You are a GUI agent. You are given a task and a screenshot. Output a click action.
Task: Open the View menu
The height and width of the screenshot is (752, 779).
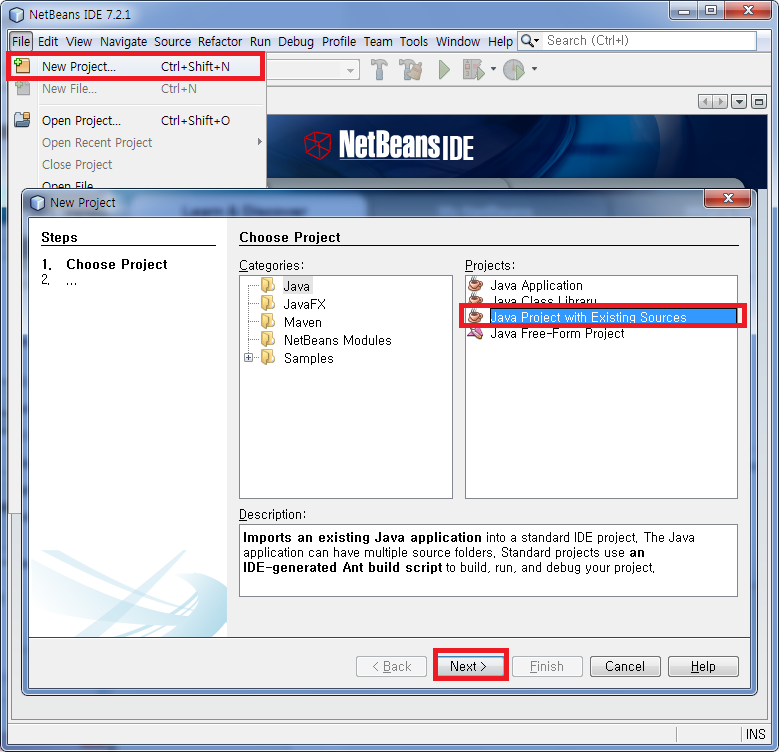(x=79, y=41)
